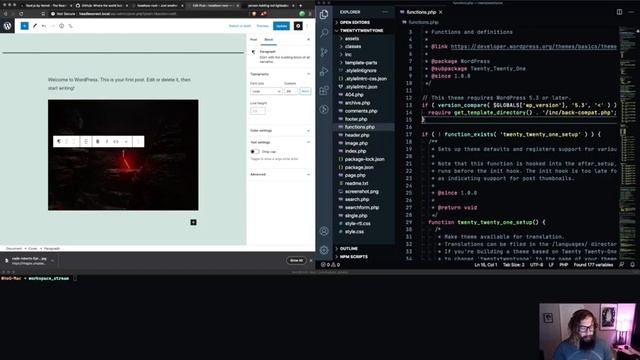Select the functions.php editor tab
Image resolution: width=640 pixels, height=360 pixels.
pos(420,12)
